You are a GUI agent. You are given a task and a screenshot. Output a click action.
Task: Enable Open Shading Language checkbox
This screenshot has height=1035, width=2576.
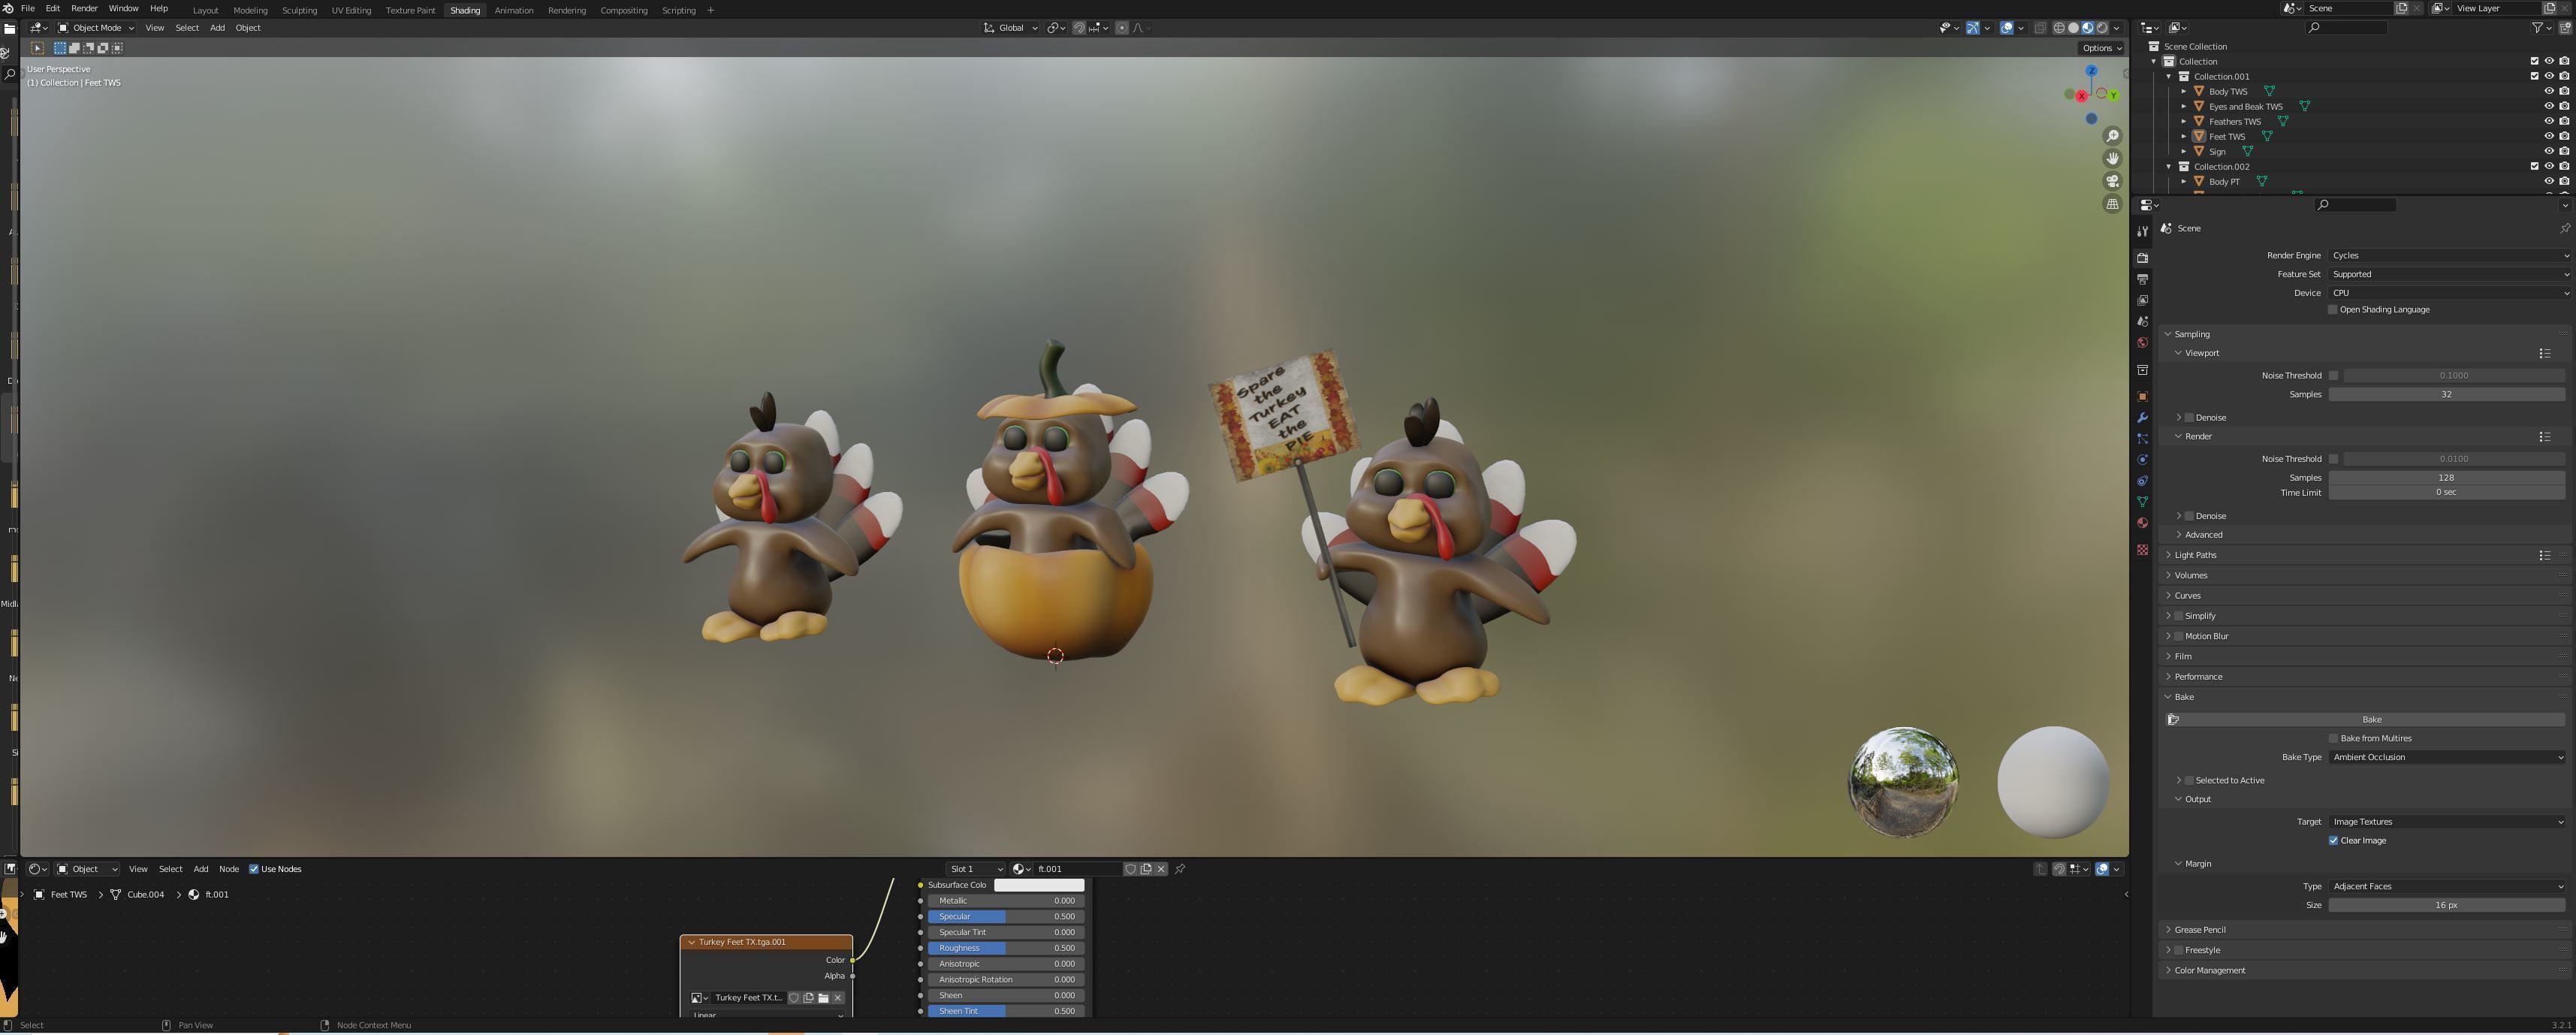tap(2332, 309)
